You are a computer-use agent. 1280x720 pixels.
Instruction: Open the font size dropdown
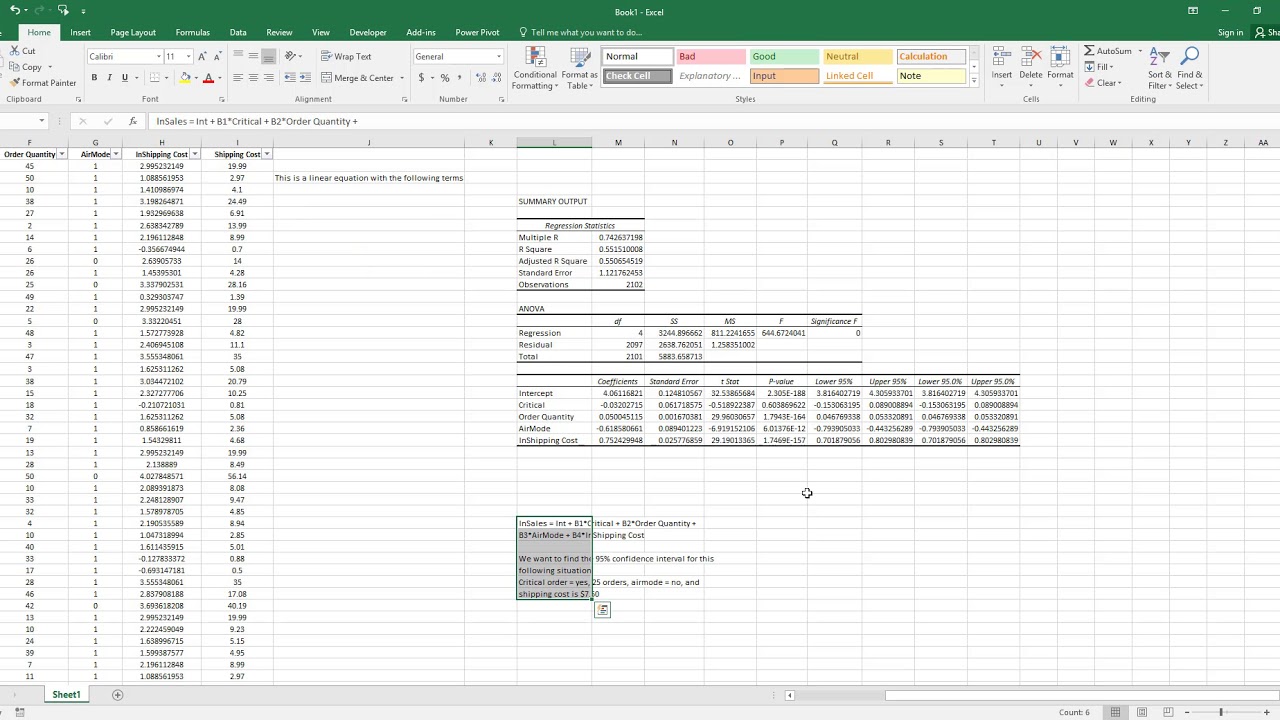187,57
